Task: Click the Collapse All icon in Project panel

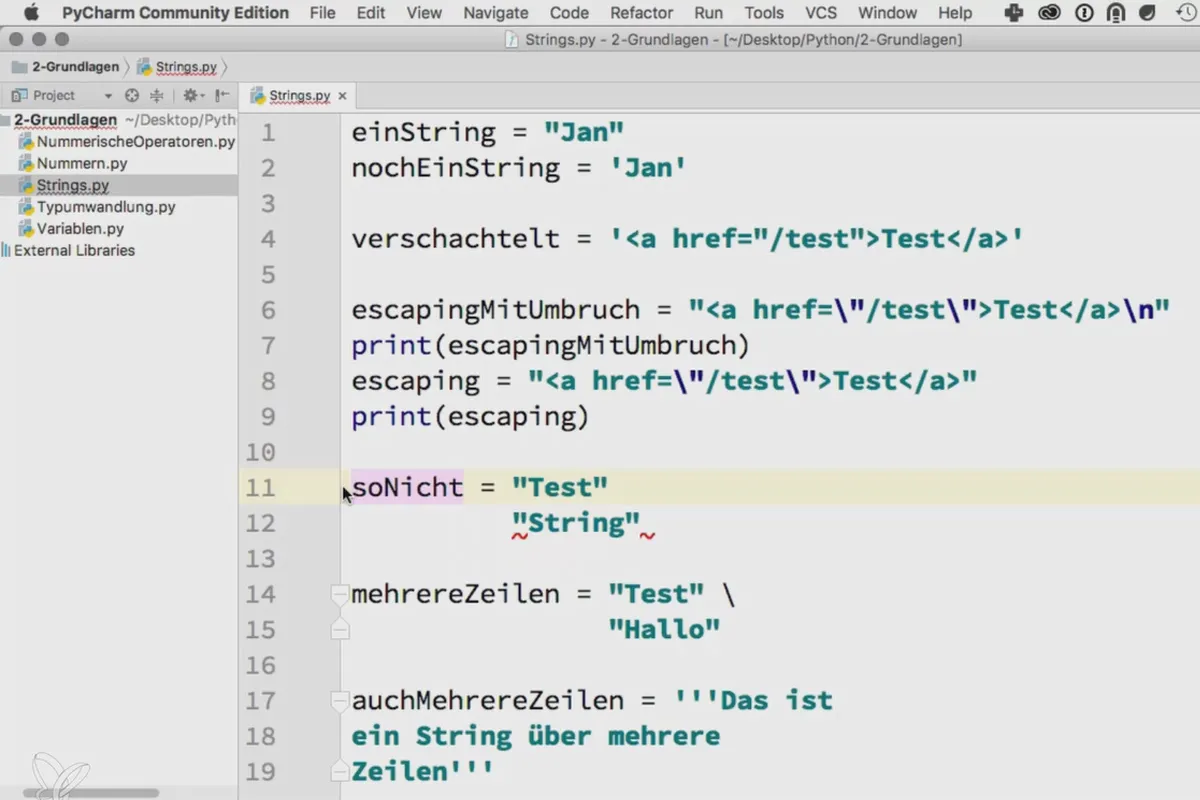Action: (157, 95)
